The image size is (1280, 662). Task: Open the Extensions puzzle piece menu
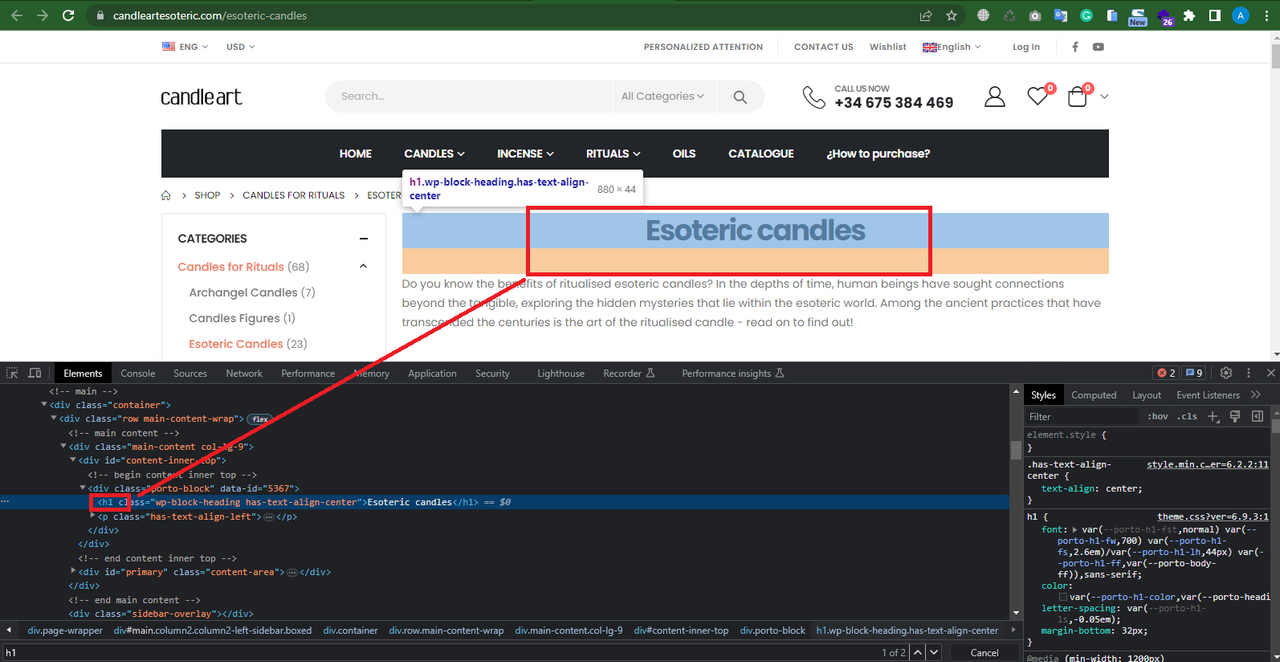tap(1189, 16)
